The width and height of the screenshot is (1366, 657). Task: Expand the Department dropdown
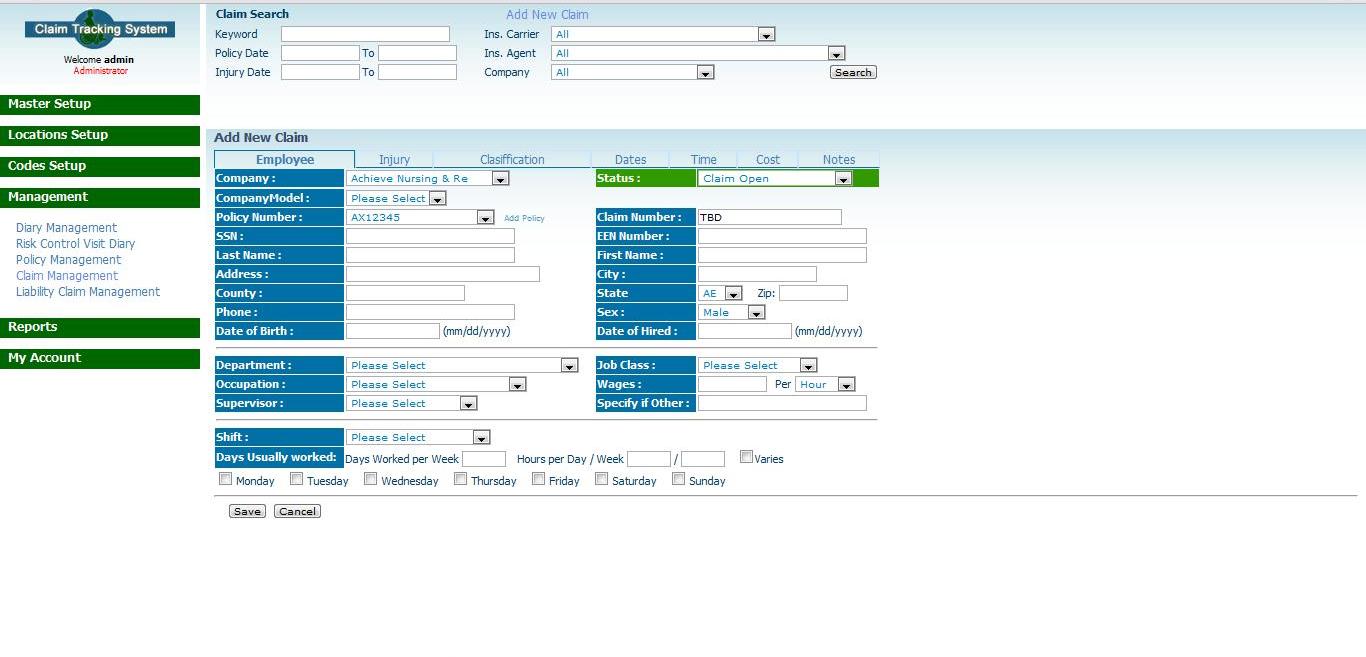[462, 365]
